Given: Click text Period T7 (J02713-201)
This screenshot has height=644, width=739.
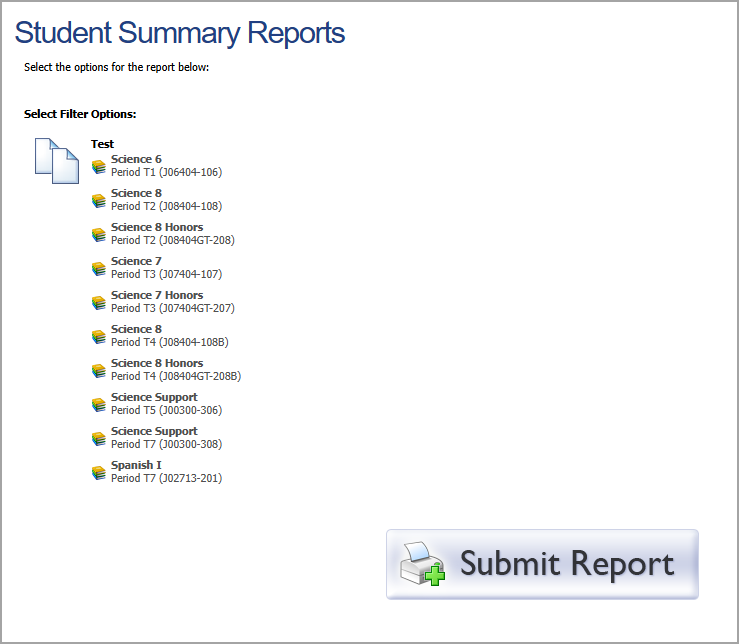Looking at the screenshot, I should tap(166, 478).
